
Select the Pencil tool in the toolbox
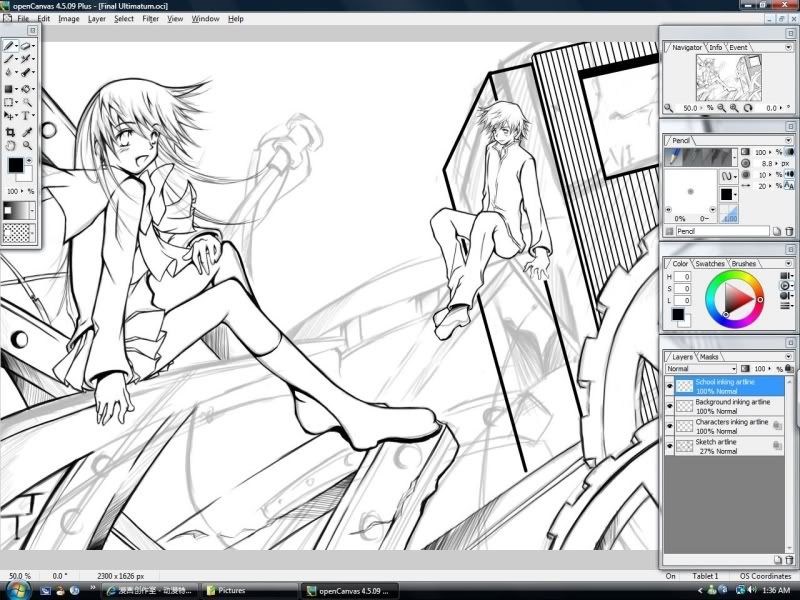[x=9, y=46]
